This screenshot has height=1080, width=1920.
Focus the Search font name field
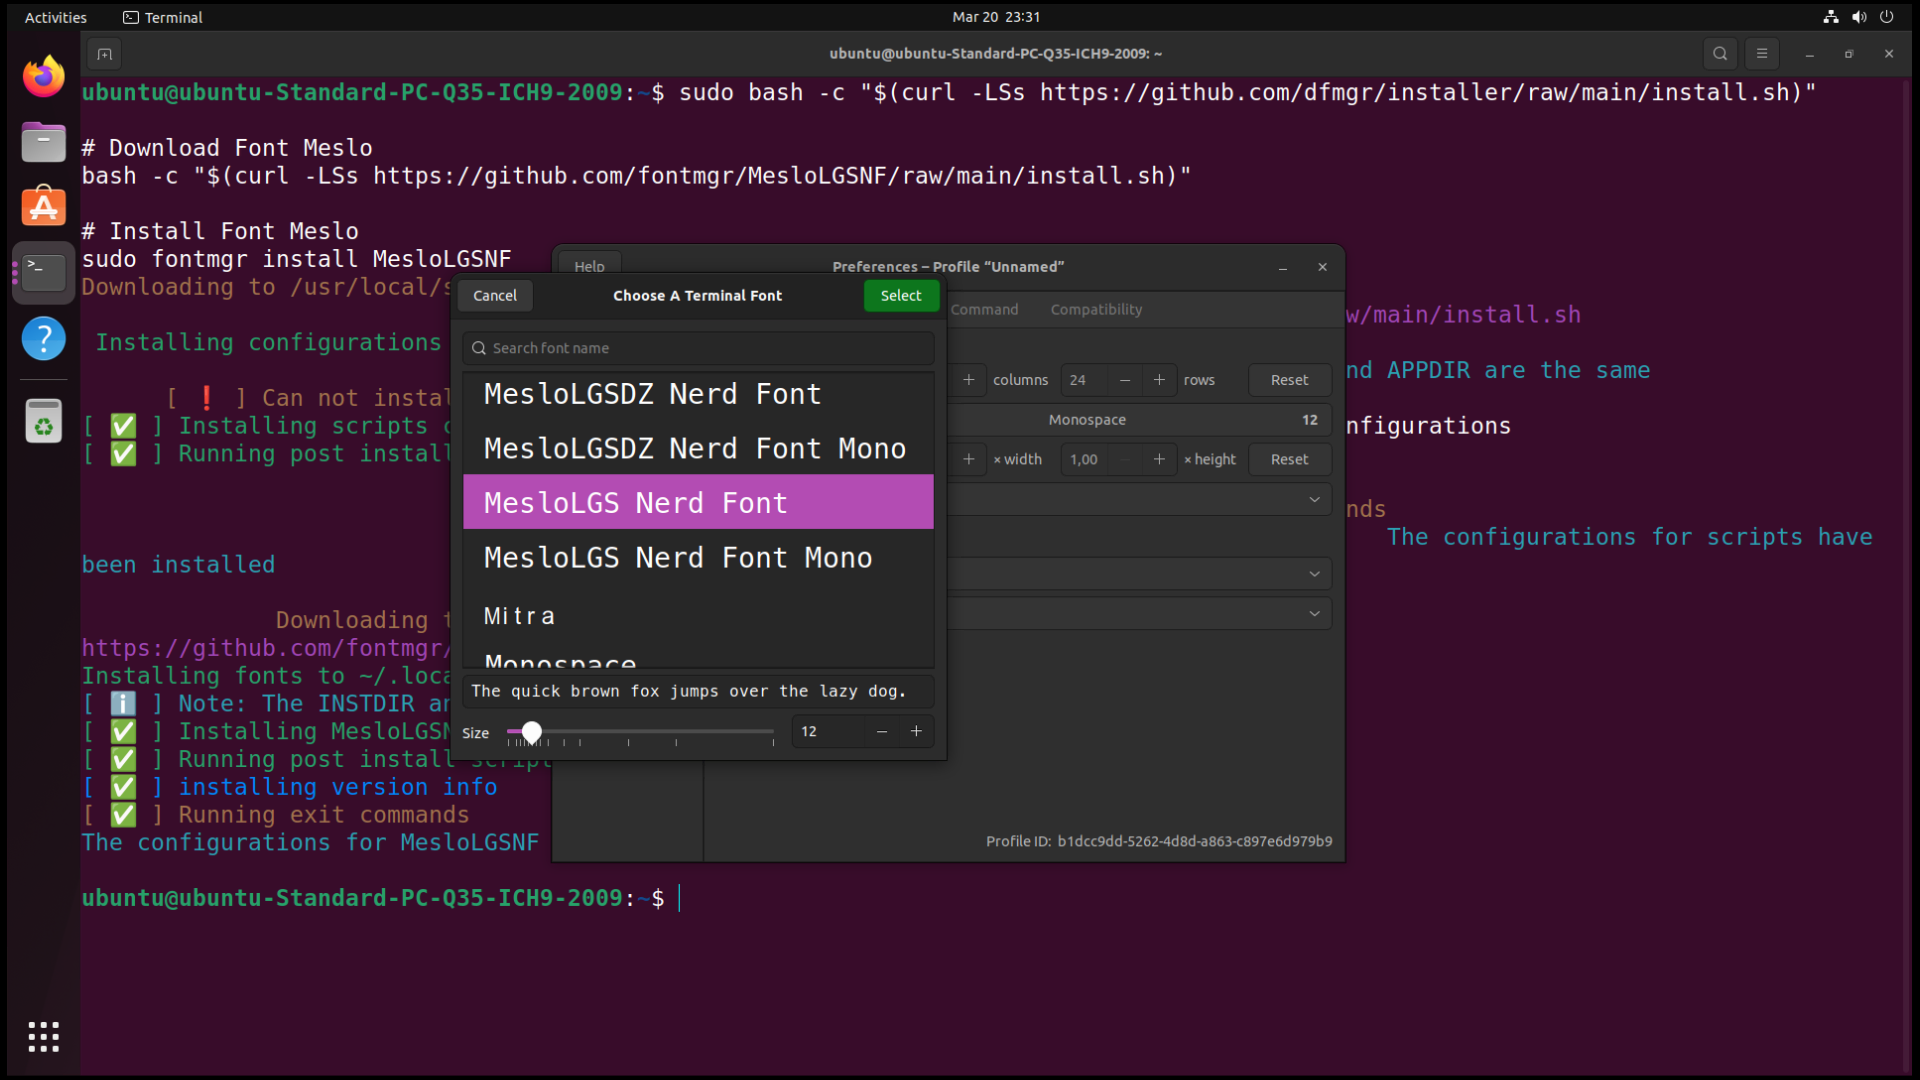click(698, 348)
